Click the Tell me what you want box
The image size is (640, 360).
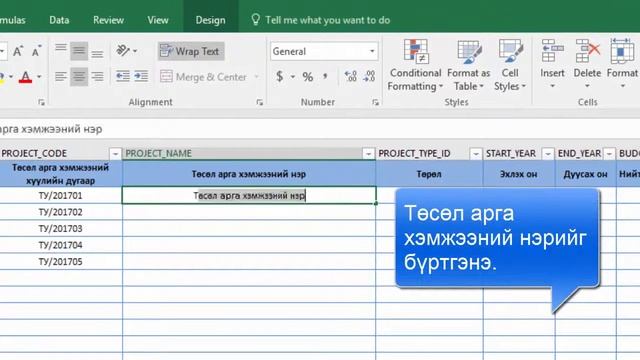tap(327, 20)
